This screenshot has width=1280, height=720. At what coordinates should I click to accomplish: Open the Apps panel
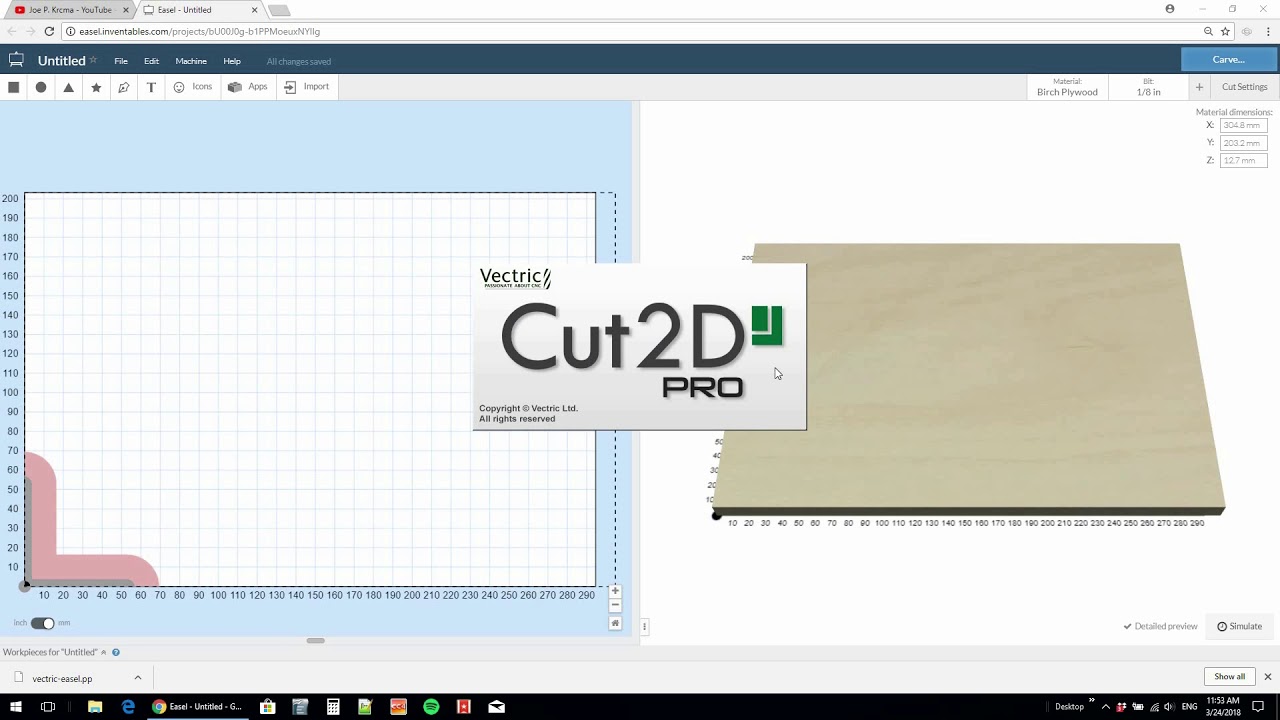(248, 87)
